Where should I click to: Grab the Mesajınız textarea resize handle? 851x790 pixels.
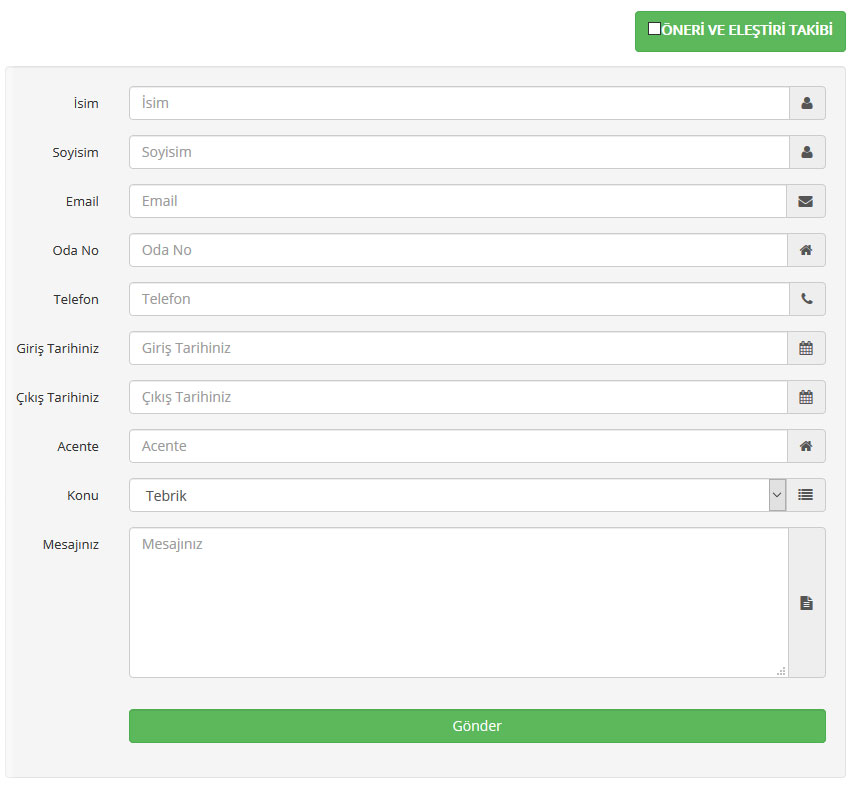[781, 671]
